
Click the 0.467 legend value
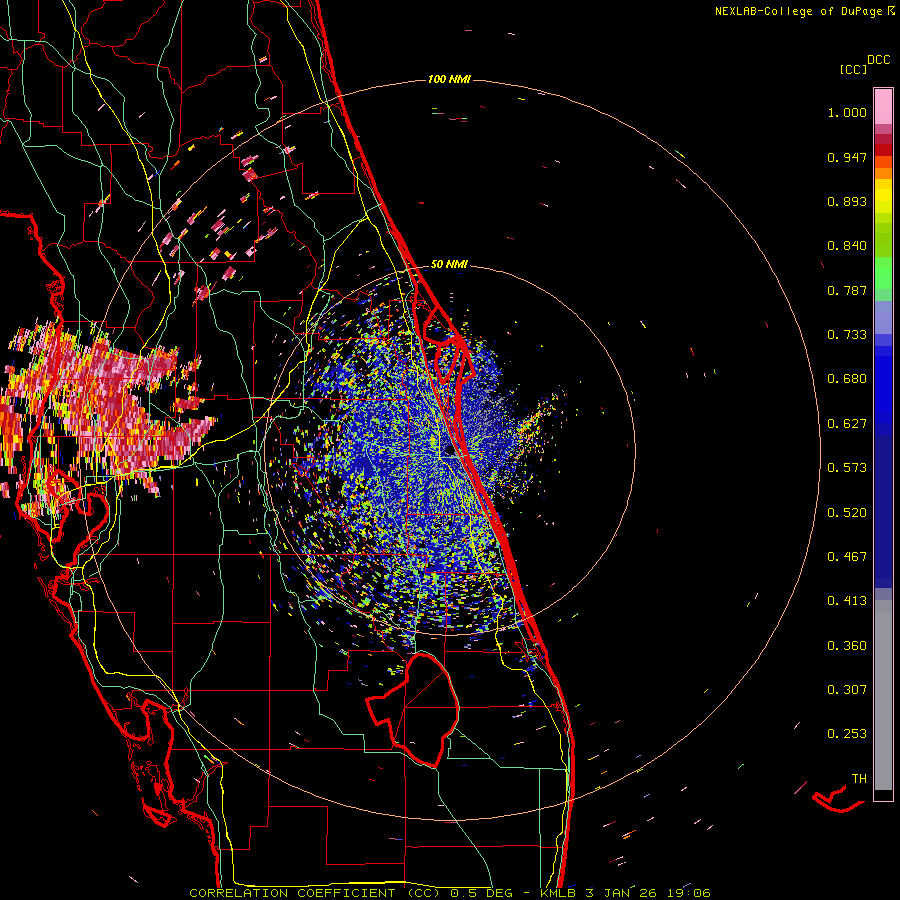(x=847, y=557)
